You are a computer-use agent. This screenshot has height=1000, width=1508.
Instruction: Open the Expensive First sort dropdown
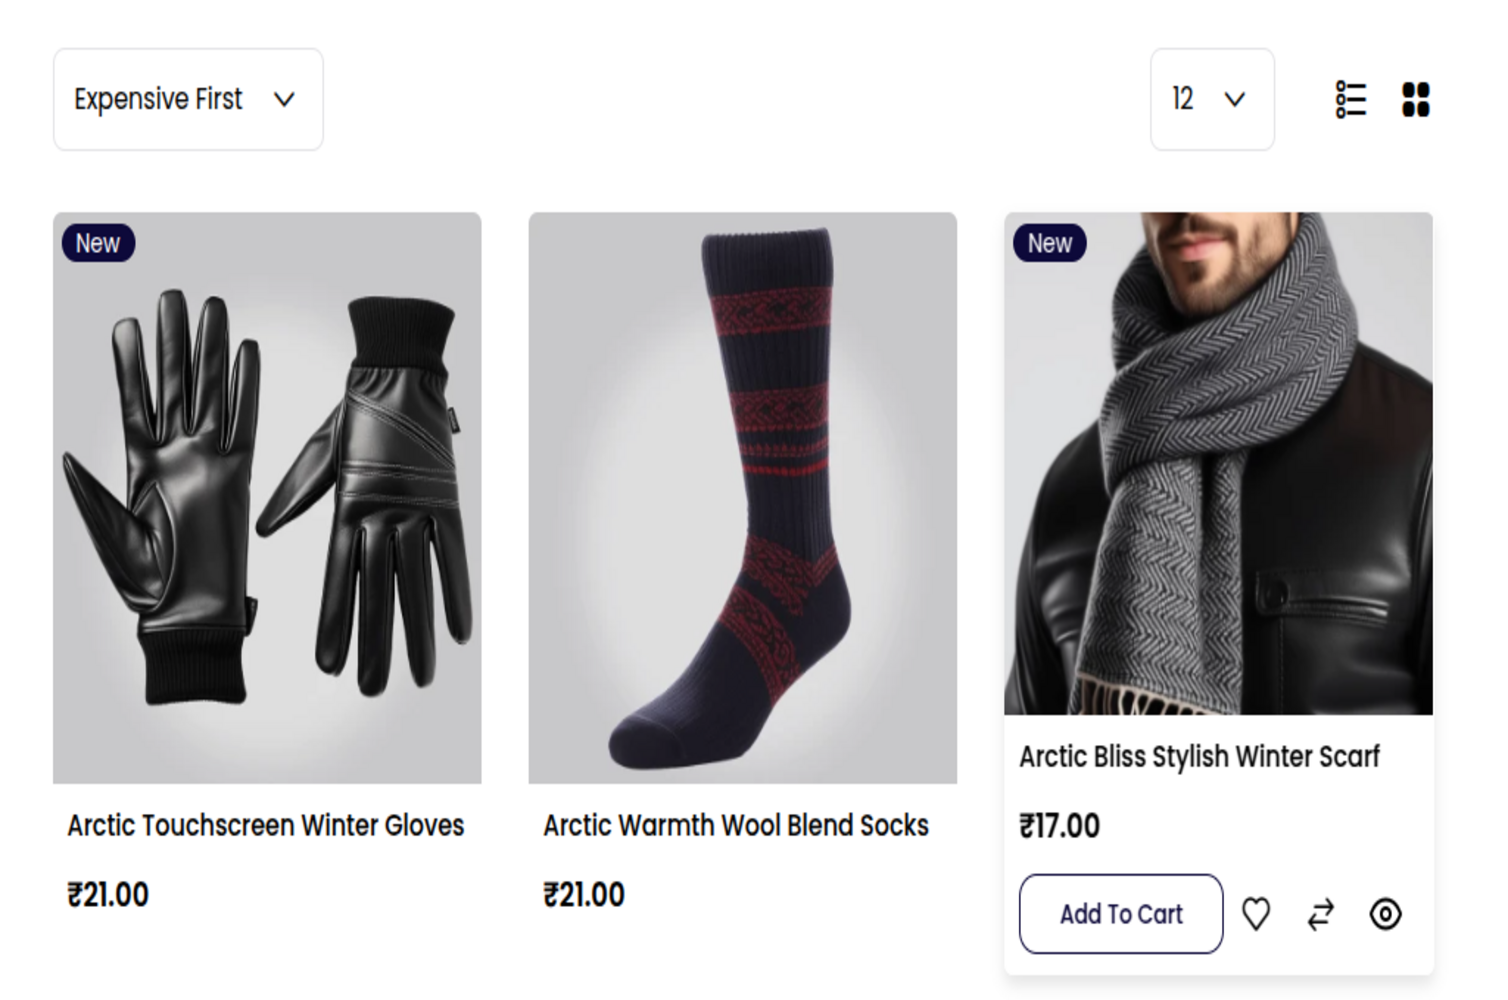pyautogui.click(x=160, y=100)
